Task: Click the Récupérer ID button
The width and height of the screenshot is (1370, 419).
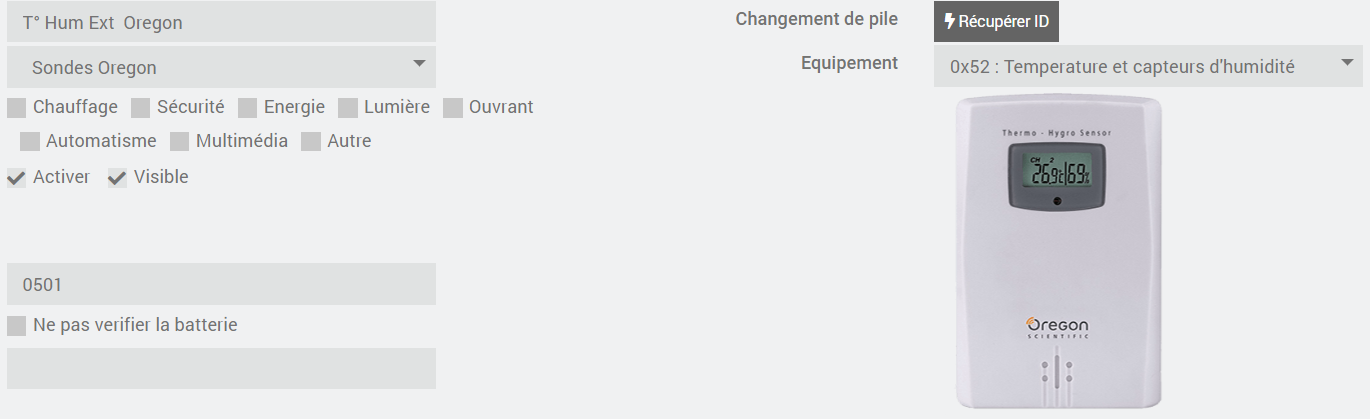Action: 996,21
